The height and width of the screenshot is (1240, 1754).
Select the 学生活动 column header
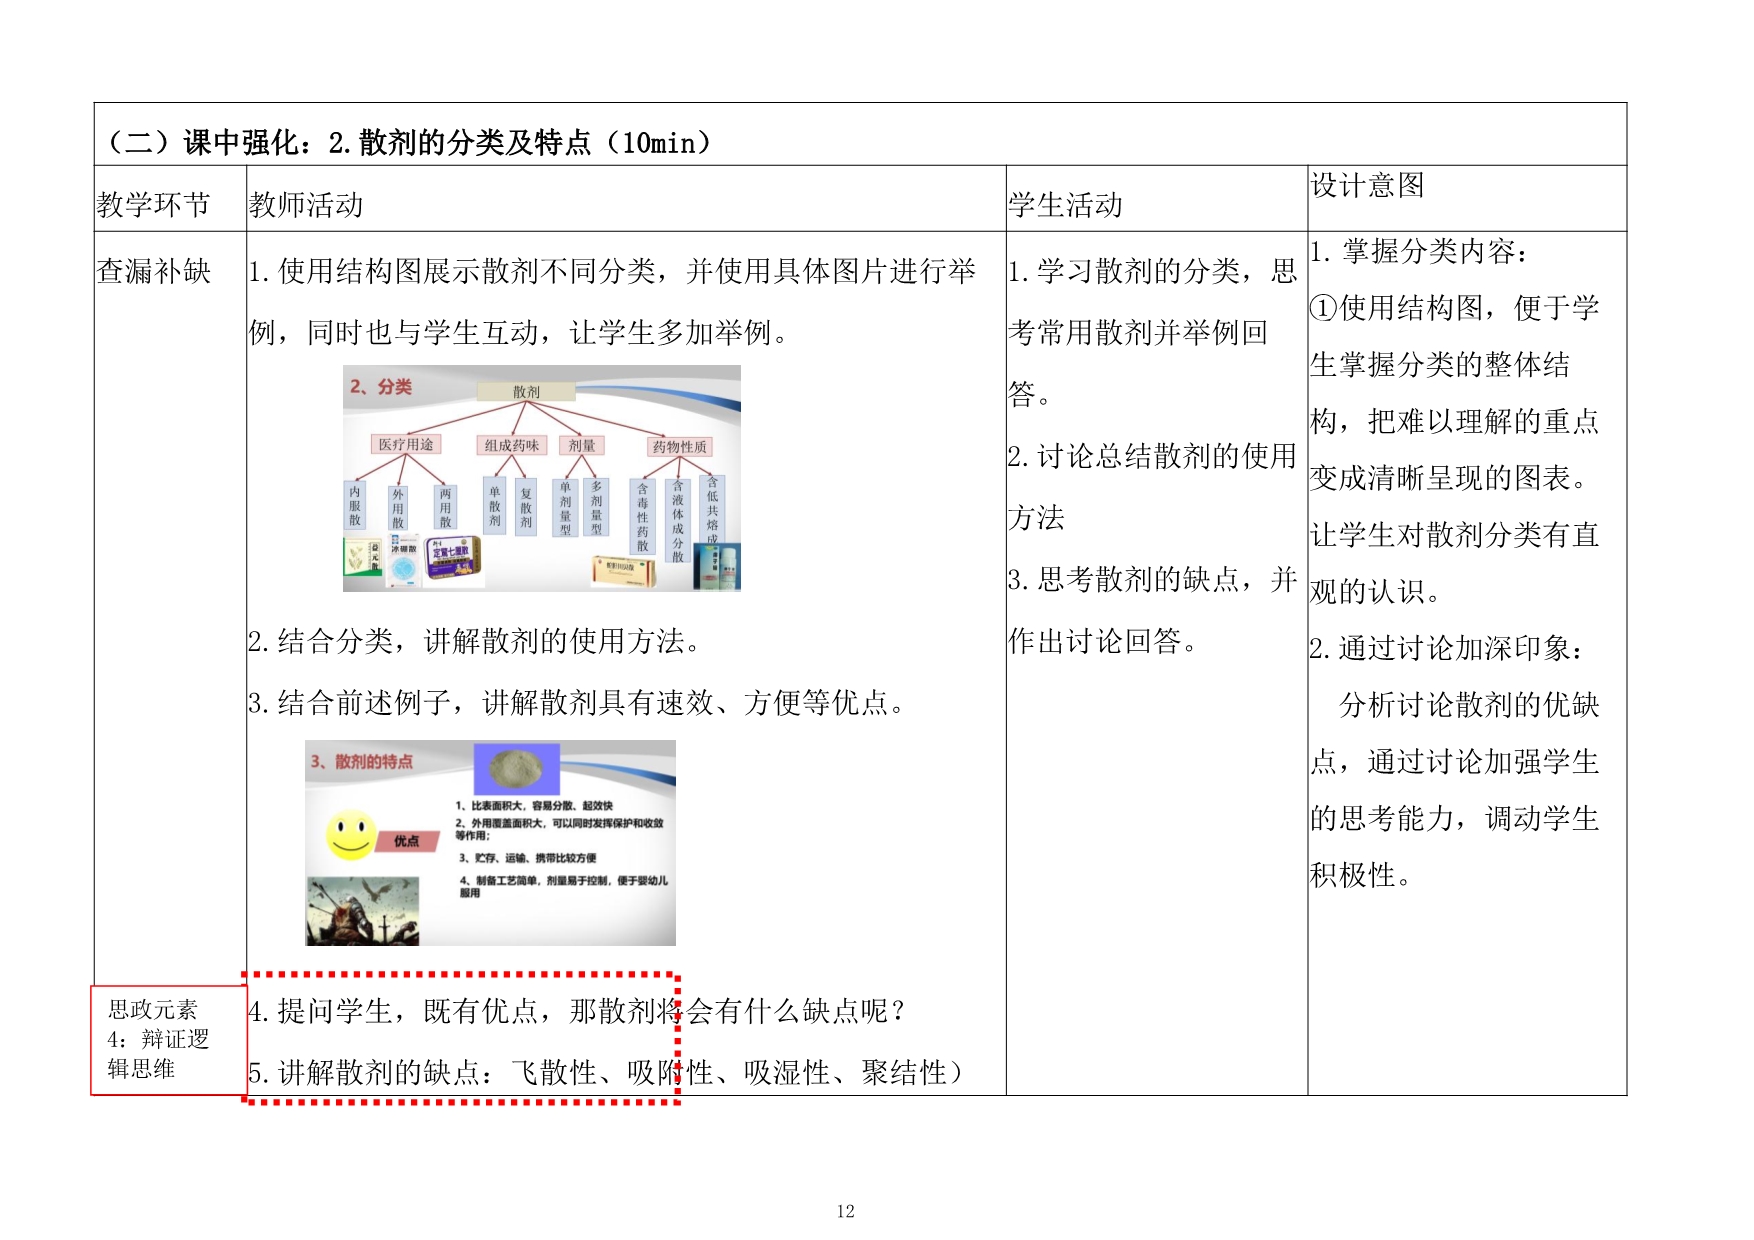pyautogui.click(x=1065, y=205)
